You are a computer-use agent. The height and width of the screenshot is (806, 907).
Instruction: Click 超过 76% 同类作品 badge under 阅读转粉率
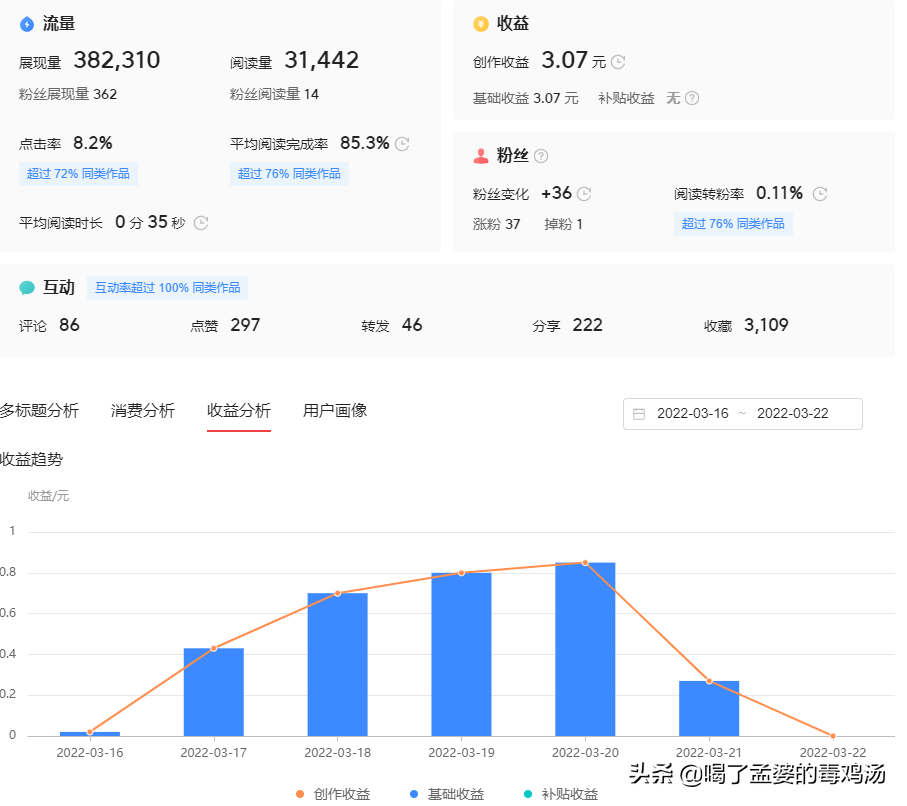tap(733, 224)
